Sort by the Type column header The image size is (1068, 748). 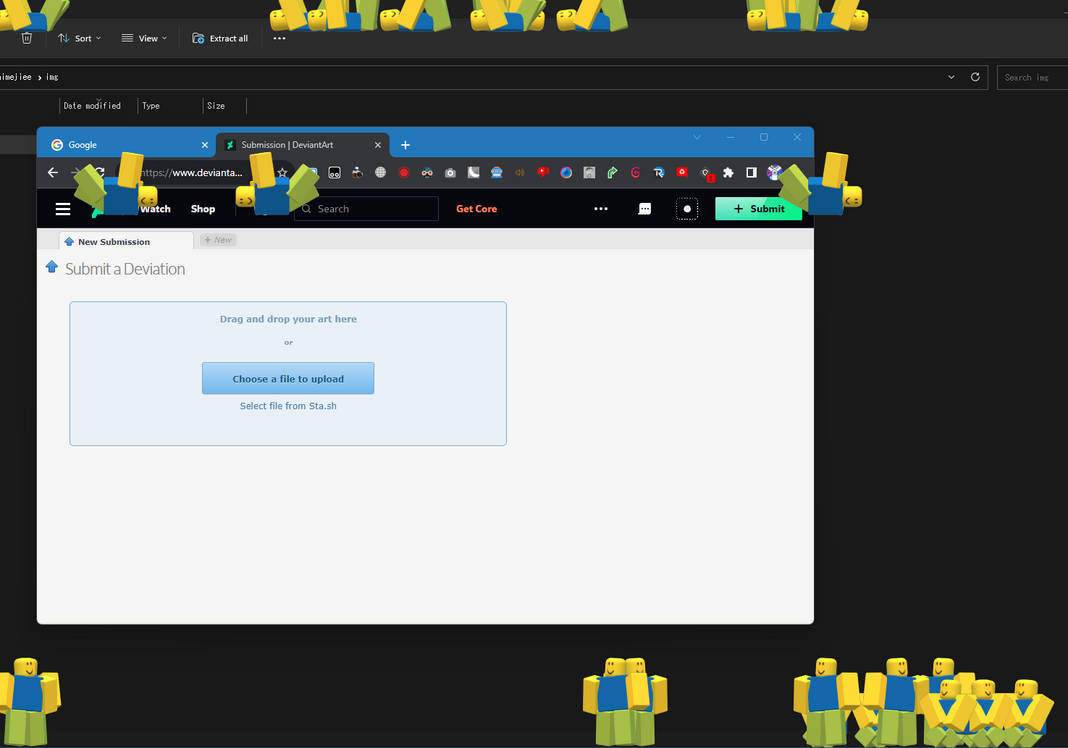tap(151, 106)
